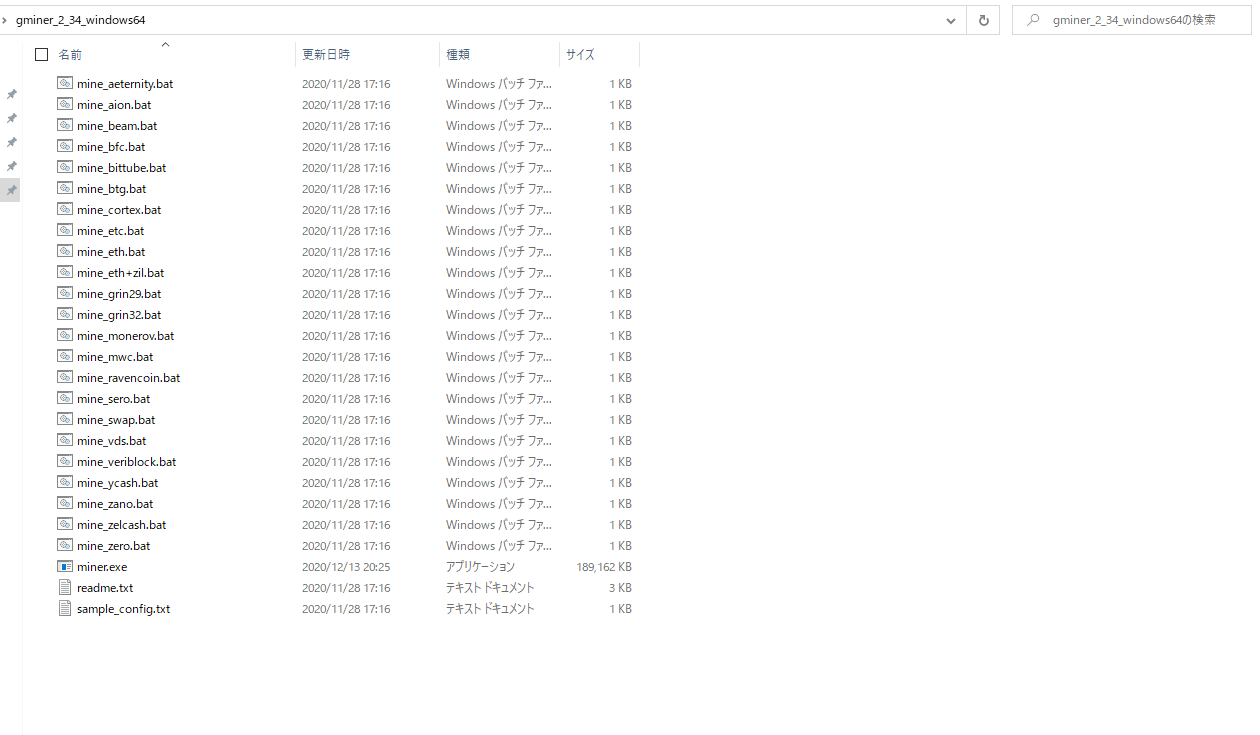Sort files by 種類 column header

(458, 55)
